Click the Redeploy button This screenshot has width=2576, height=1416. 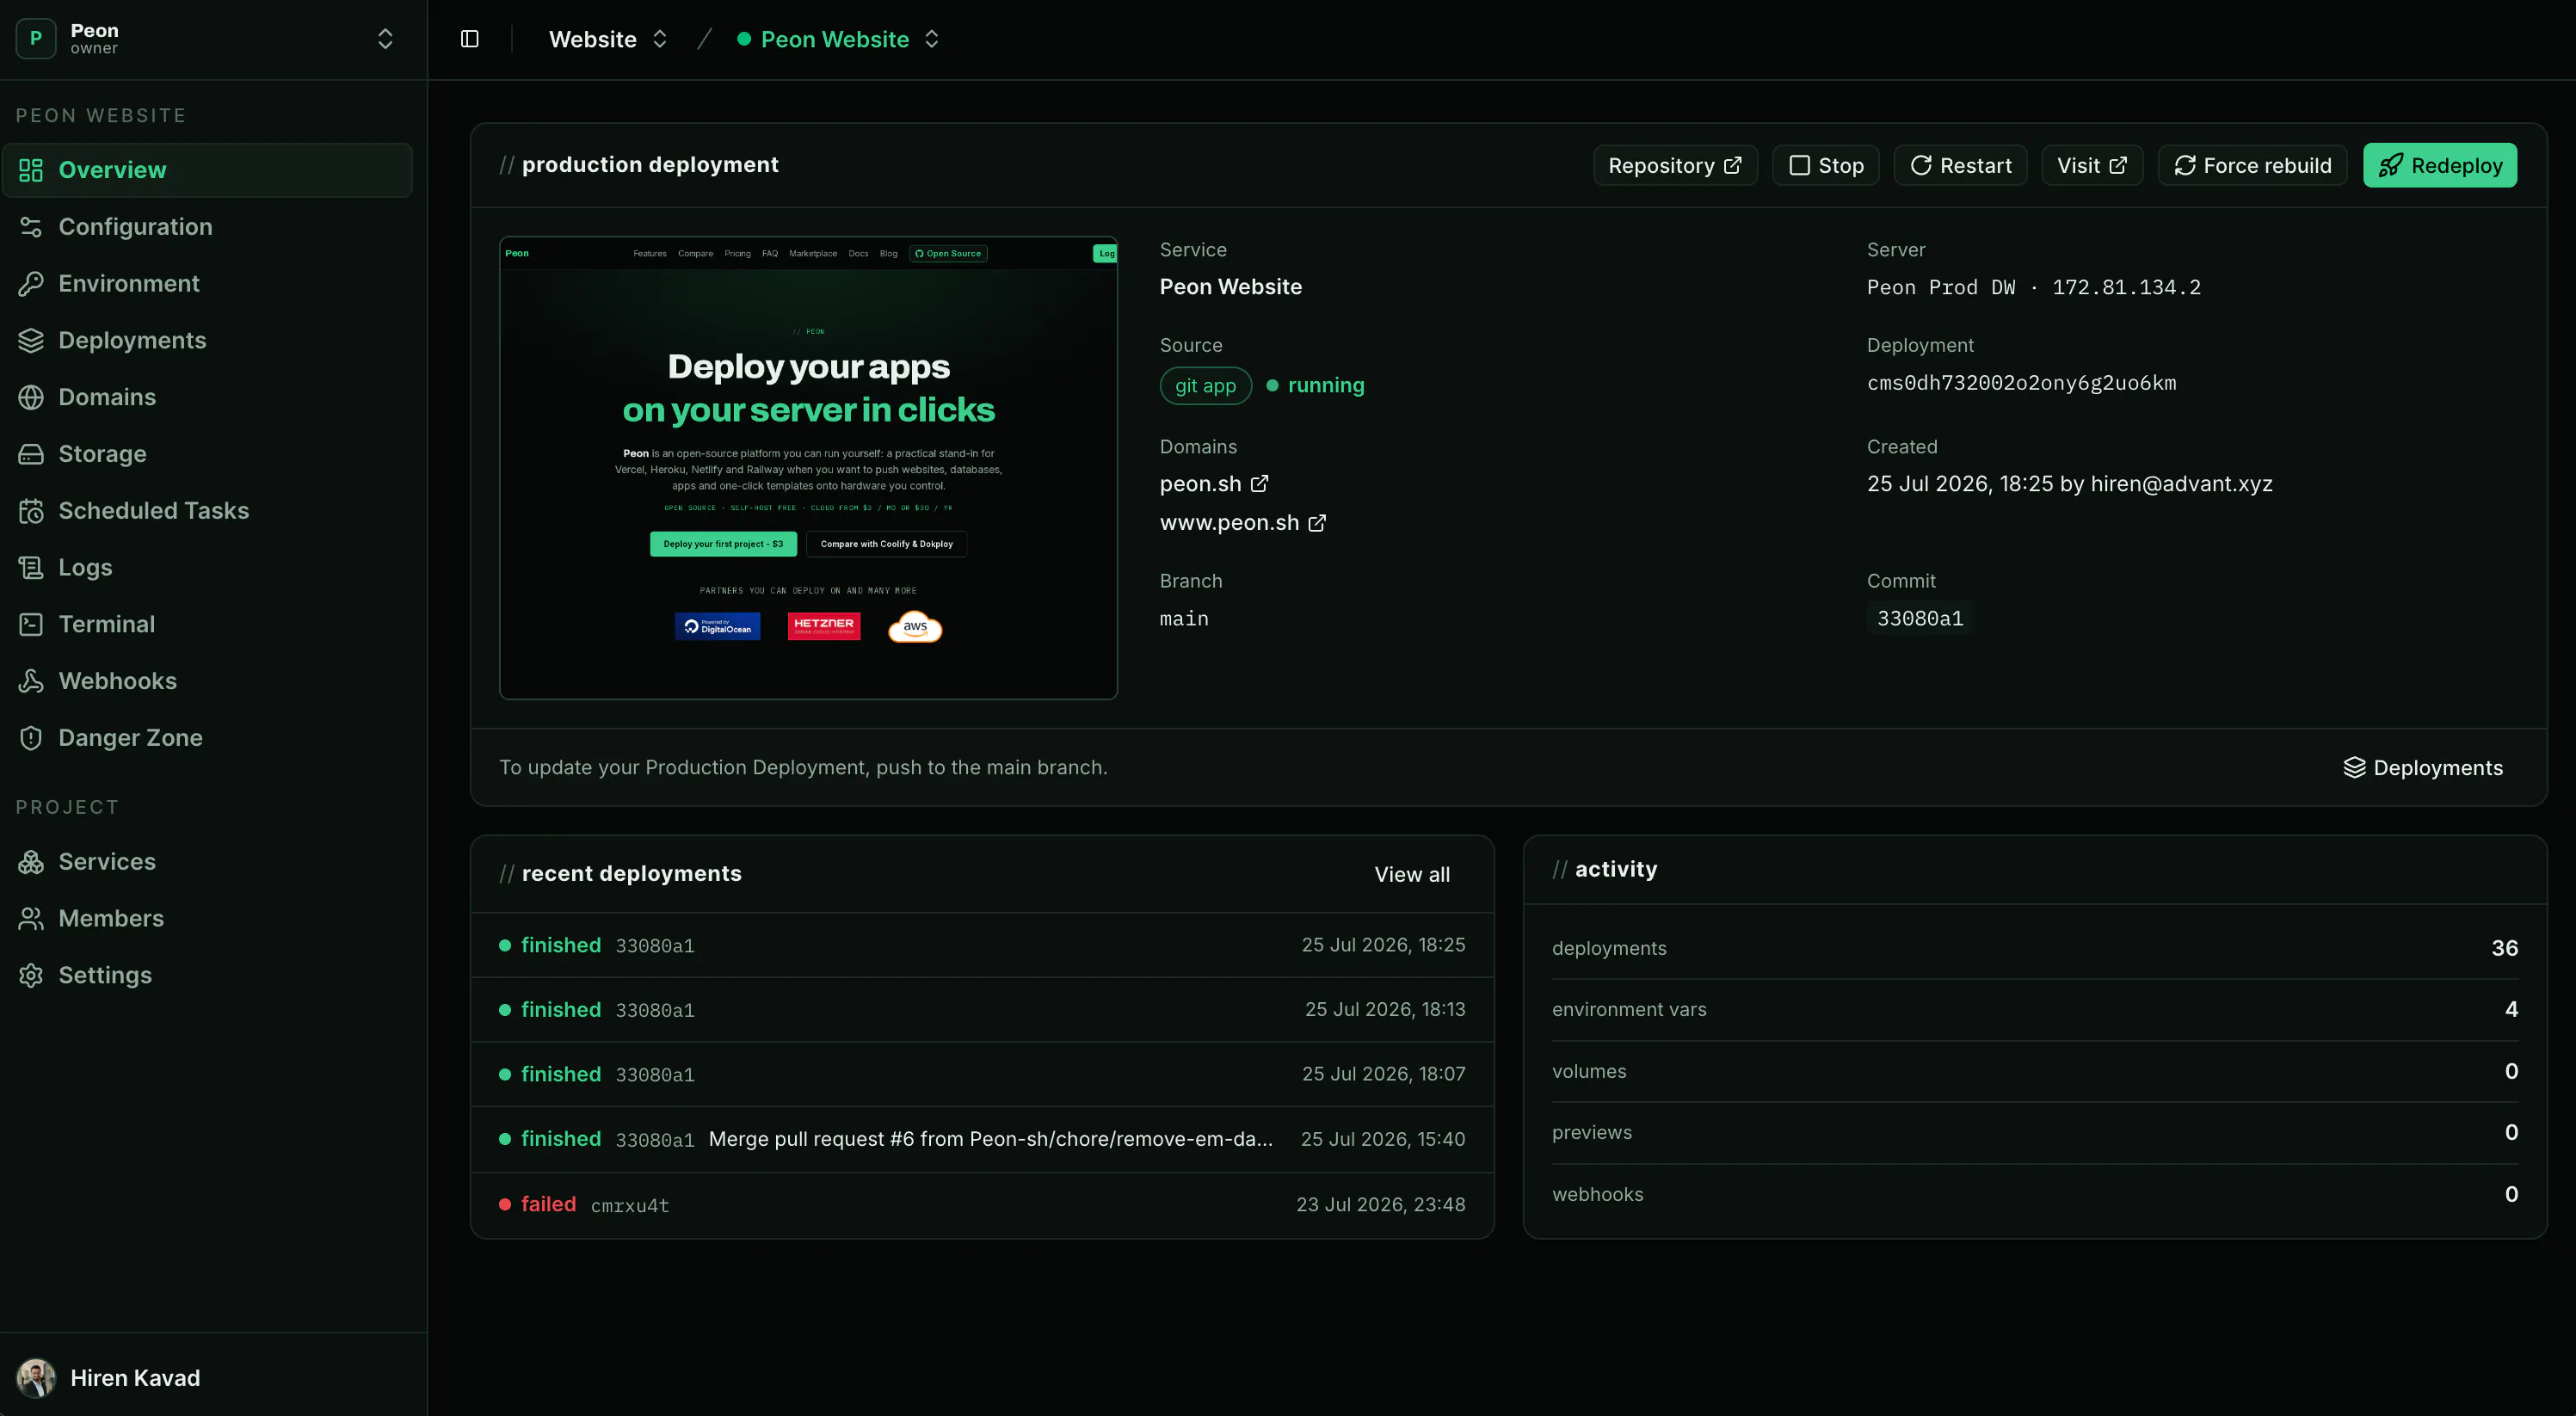tap(2440, 166)
